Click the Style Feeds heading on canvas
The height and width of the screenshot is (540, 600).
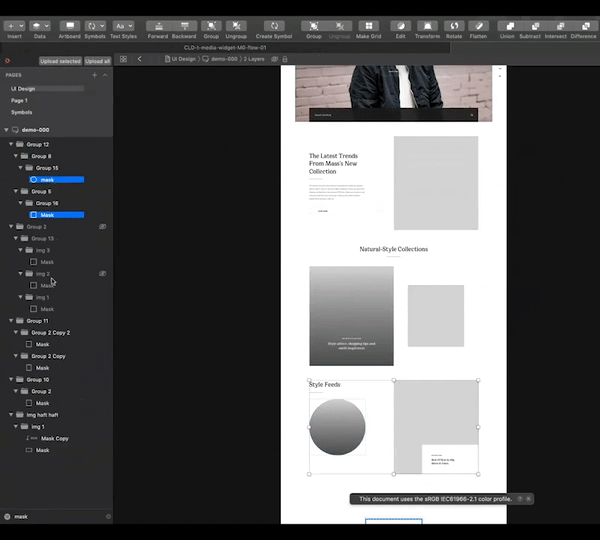click(324, 385)
